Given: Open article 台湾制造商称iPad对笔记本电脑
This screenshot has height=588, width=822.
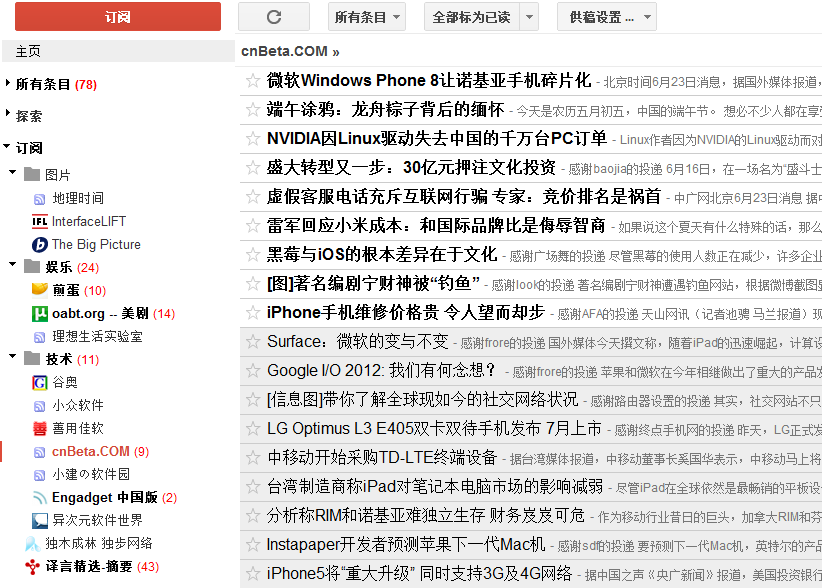Looking at the screenshot, I should 435,487.
